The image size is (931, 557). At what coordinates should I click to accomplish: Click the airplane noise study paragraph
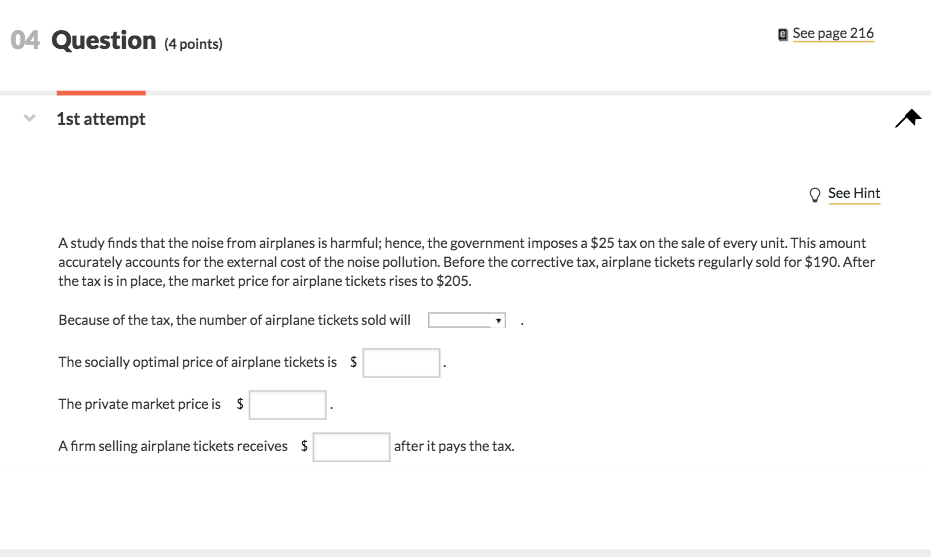point(462,262)
